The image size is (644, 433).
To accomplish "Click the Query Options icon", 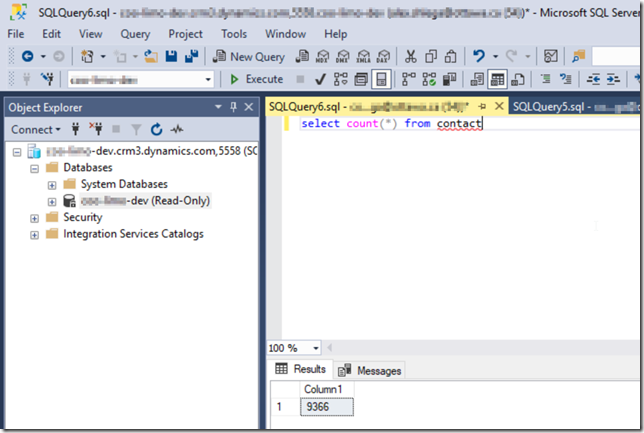I will pos(361,79).
